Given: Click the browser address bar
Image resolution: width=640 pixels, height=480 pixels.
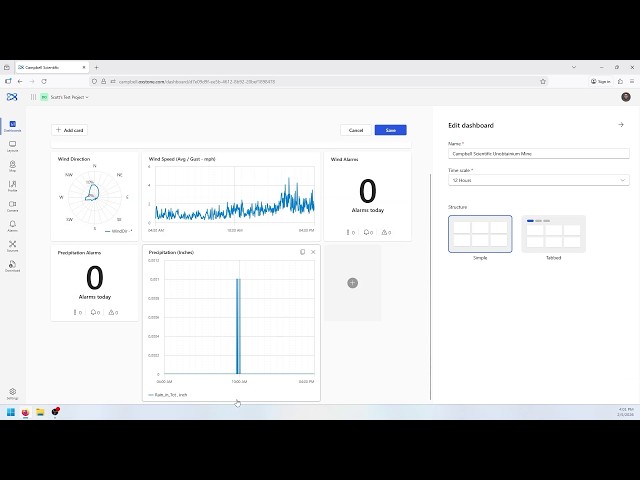Looking at the screenshot, I should pos(318,81).
